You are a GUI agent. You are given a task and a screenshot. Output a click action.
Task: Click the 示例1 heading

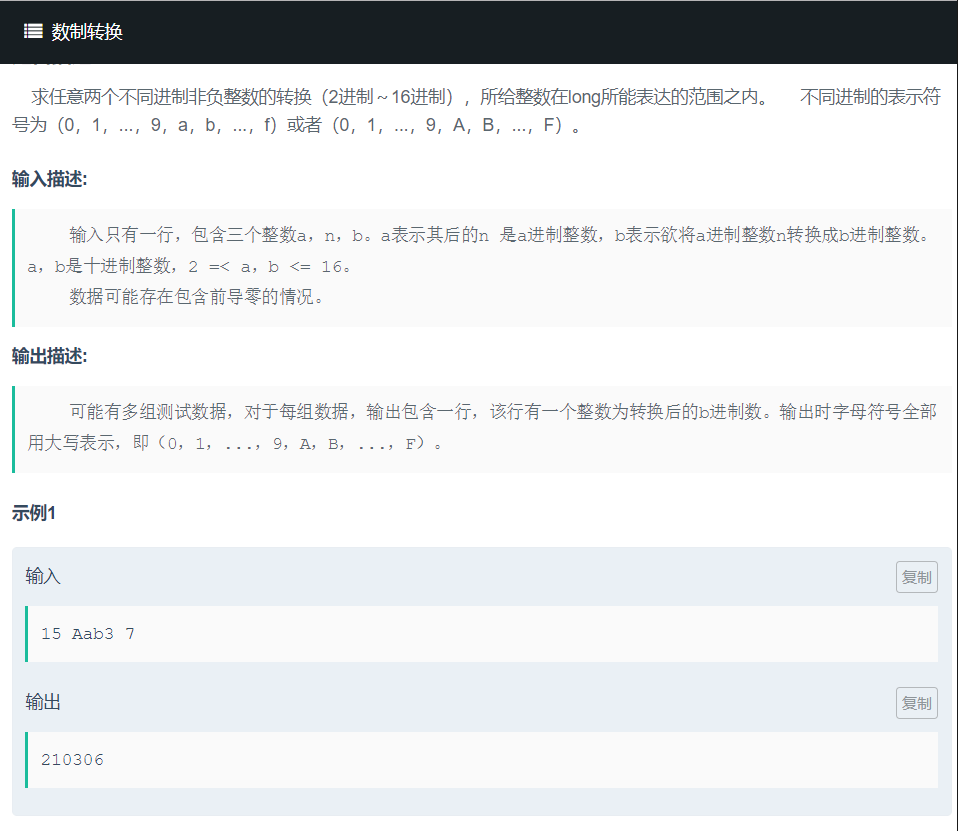tap(34, 513)
